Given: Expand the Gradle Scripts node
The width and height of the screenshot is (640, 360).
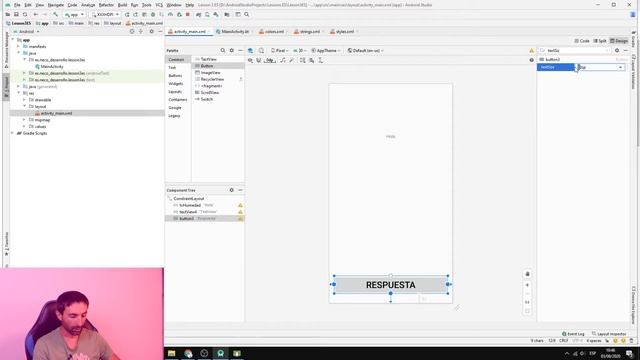Looking at the screenshot, I should coord(12,133).
